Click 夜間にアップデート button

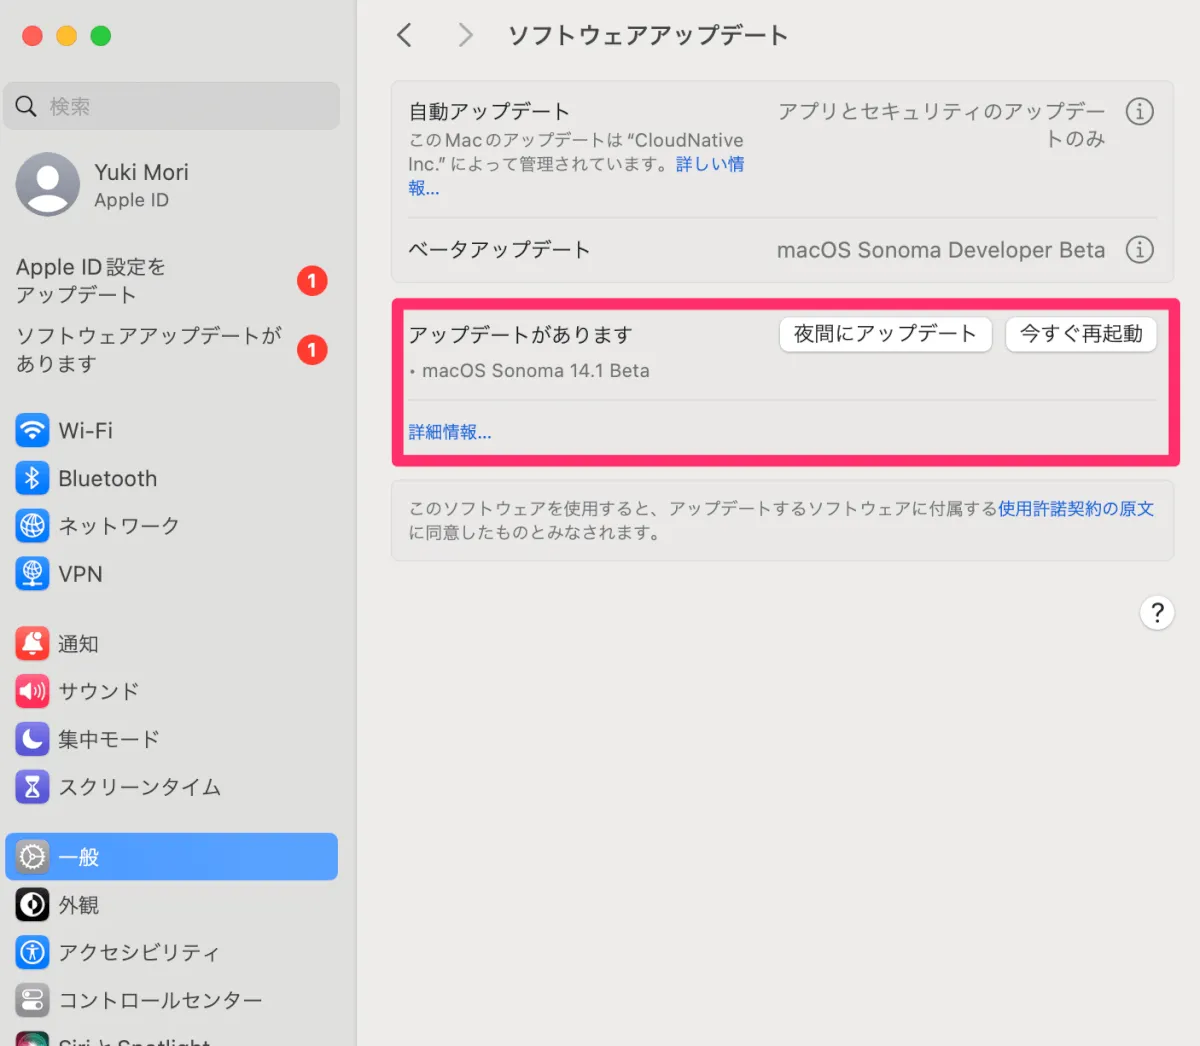pyautogui.click(x=885, y=334)
